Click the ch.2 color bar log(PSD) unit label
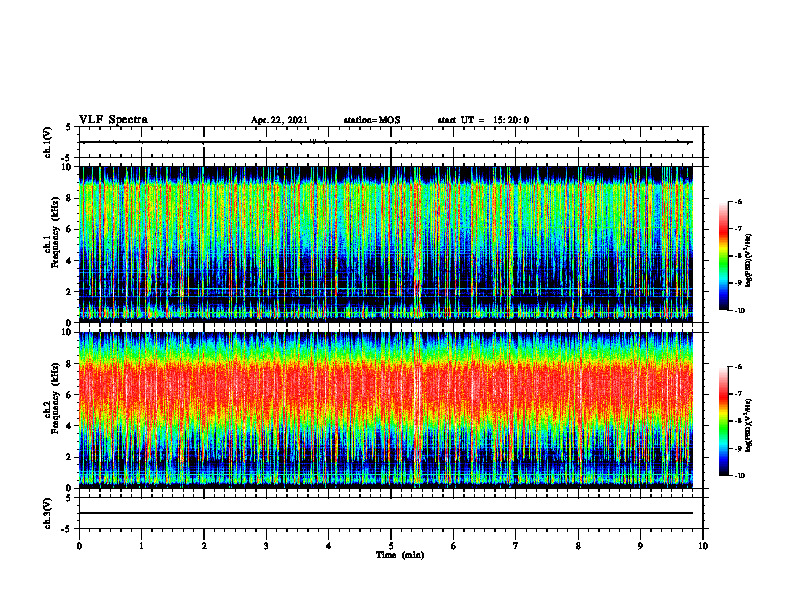The image size is (792, 612). 749,425
